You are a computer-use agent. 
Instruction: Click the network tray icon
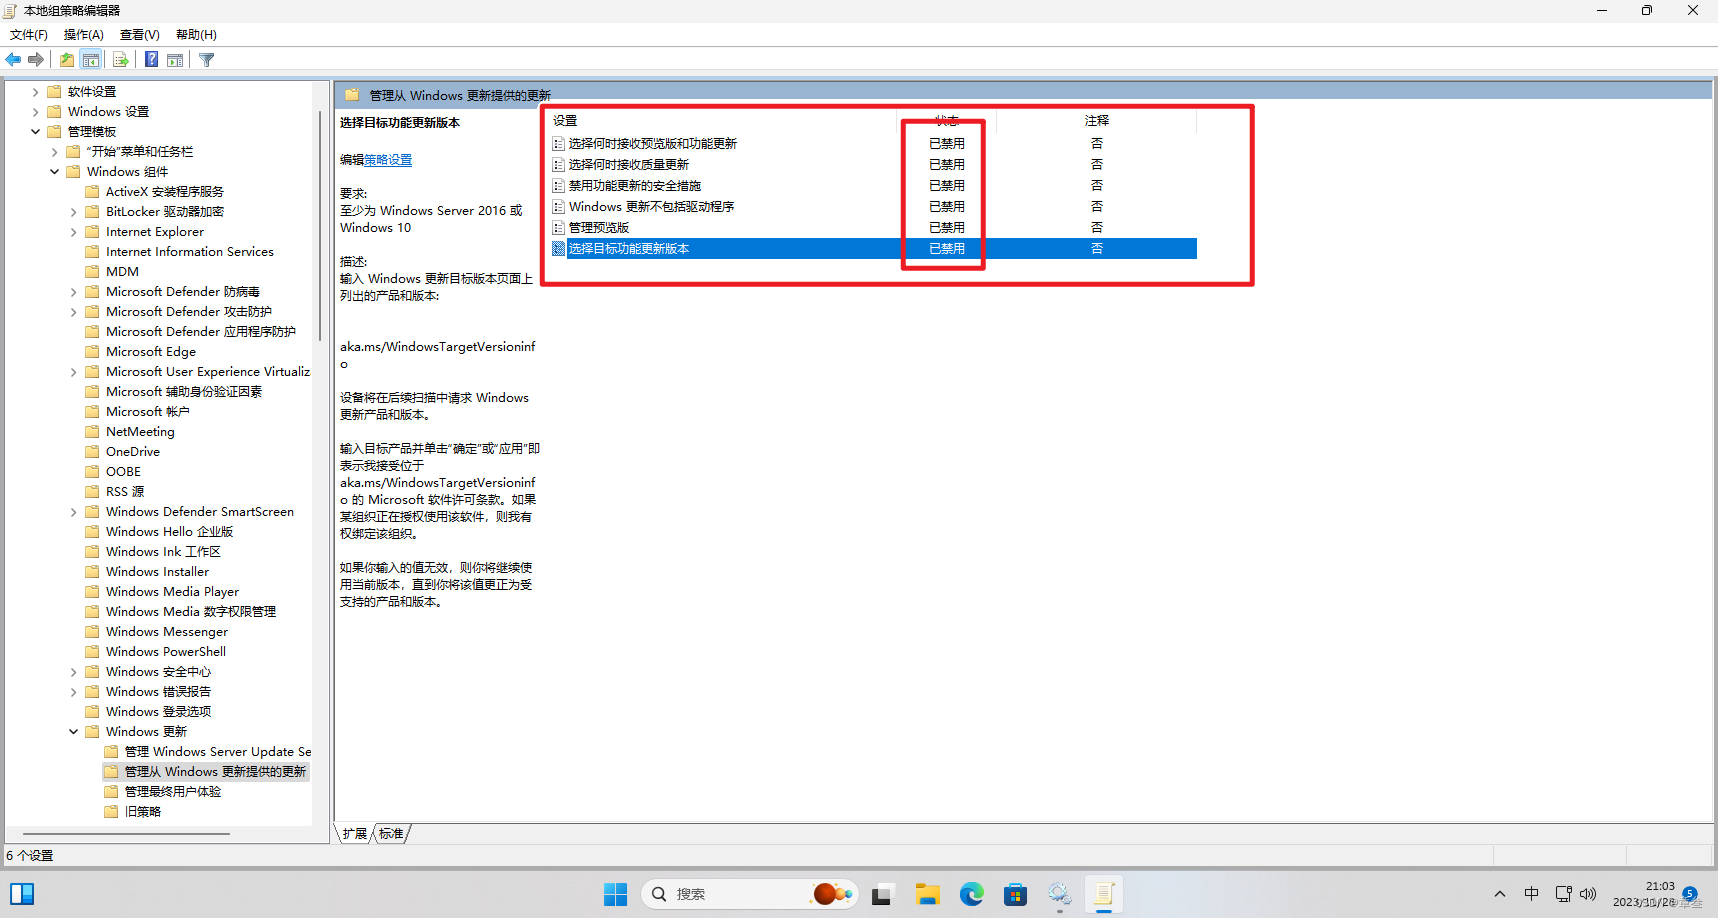(x=1563, y=894)
